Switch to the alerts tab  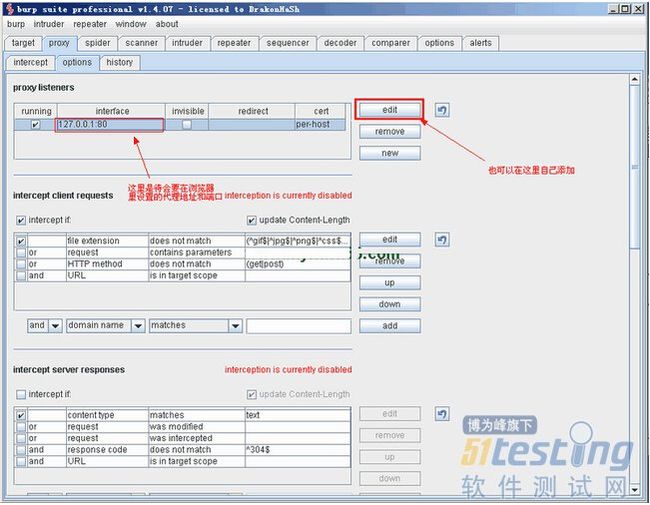point(480,43)
